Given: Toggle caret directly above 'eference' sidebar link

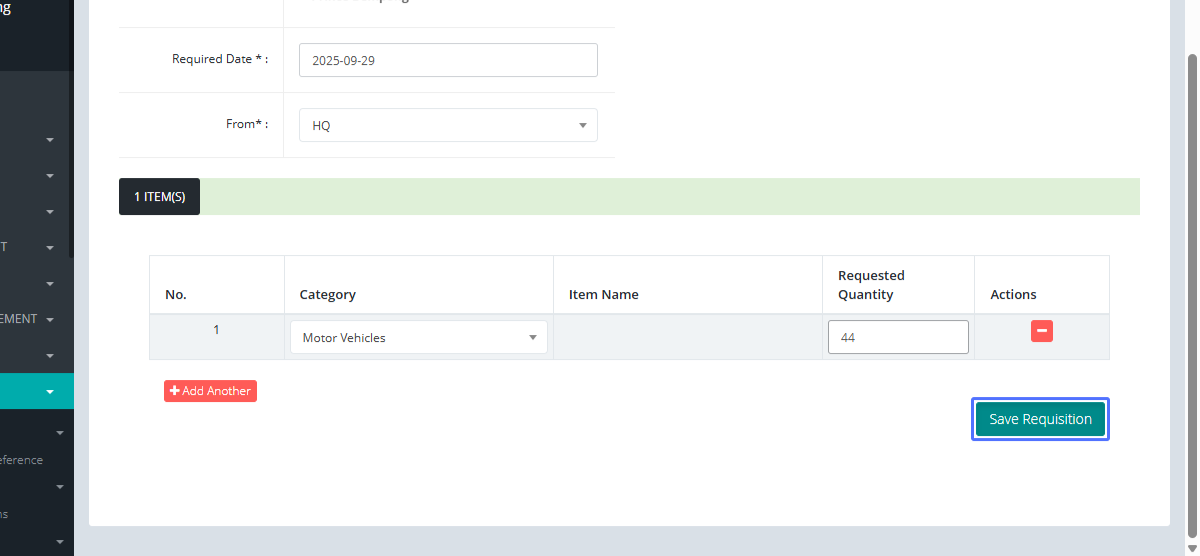Looking at the screenshot, I should 60,433.
